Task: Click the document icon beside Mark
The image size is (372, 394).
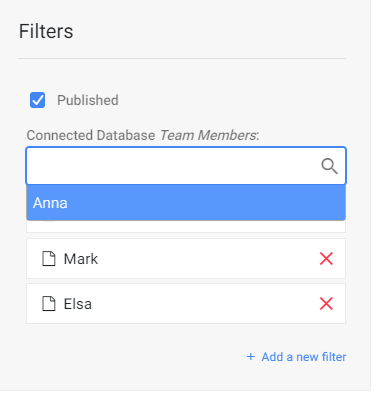Action: click(49, 259)
